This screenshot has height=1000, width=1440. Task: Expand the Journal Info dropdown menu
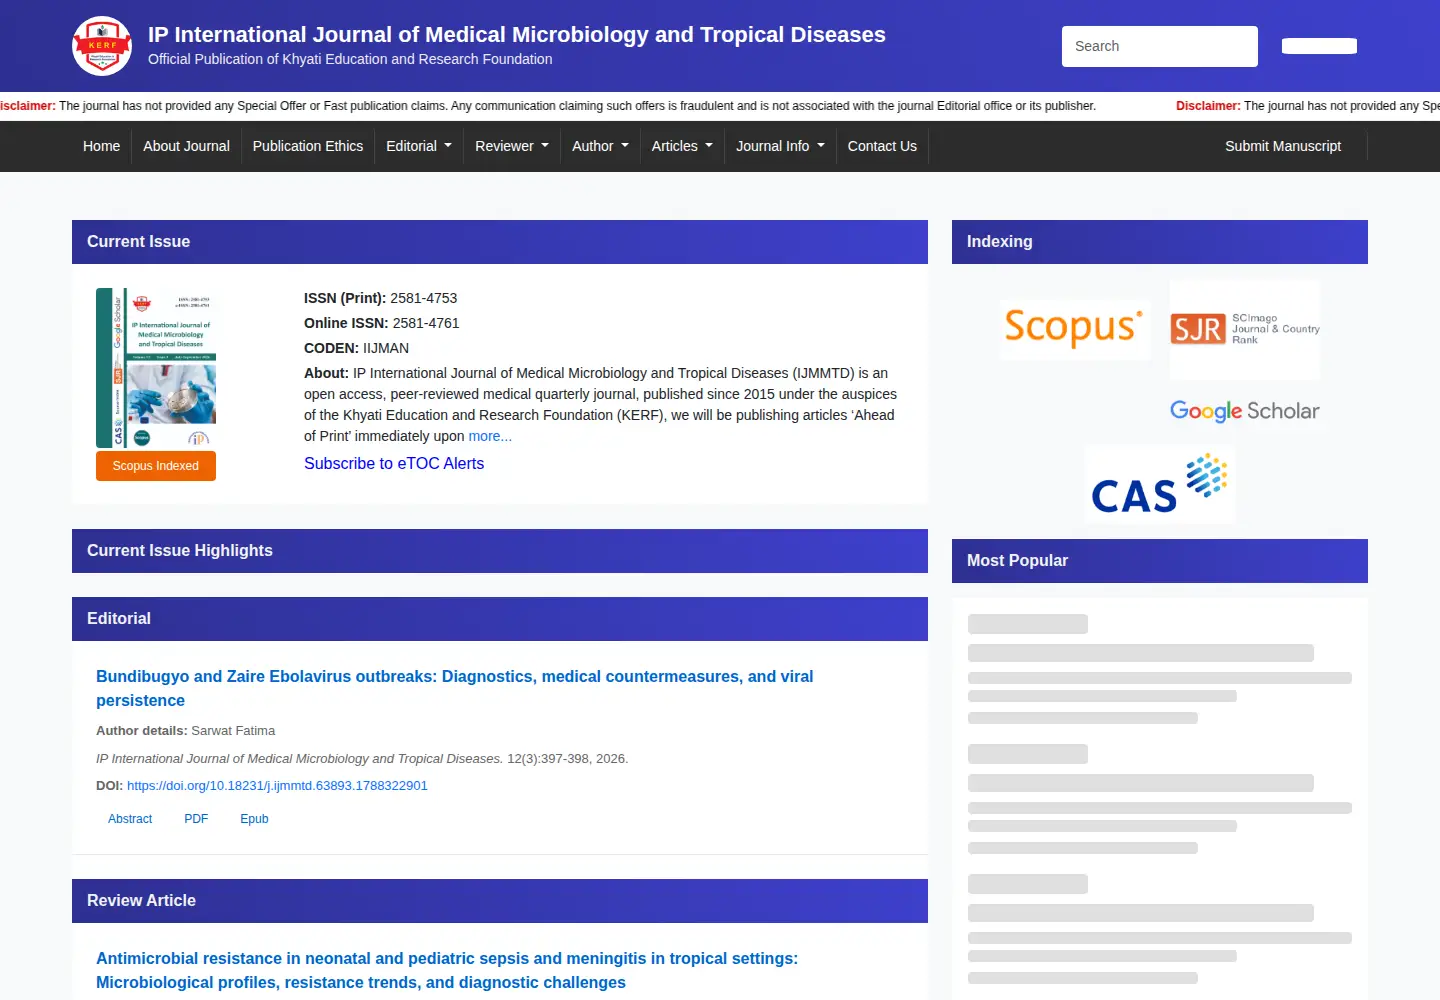point(780,146)
